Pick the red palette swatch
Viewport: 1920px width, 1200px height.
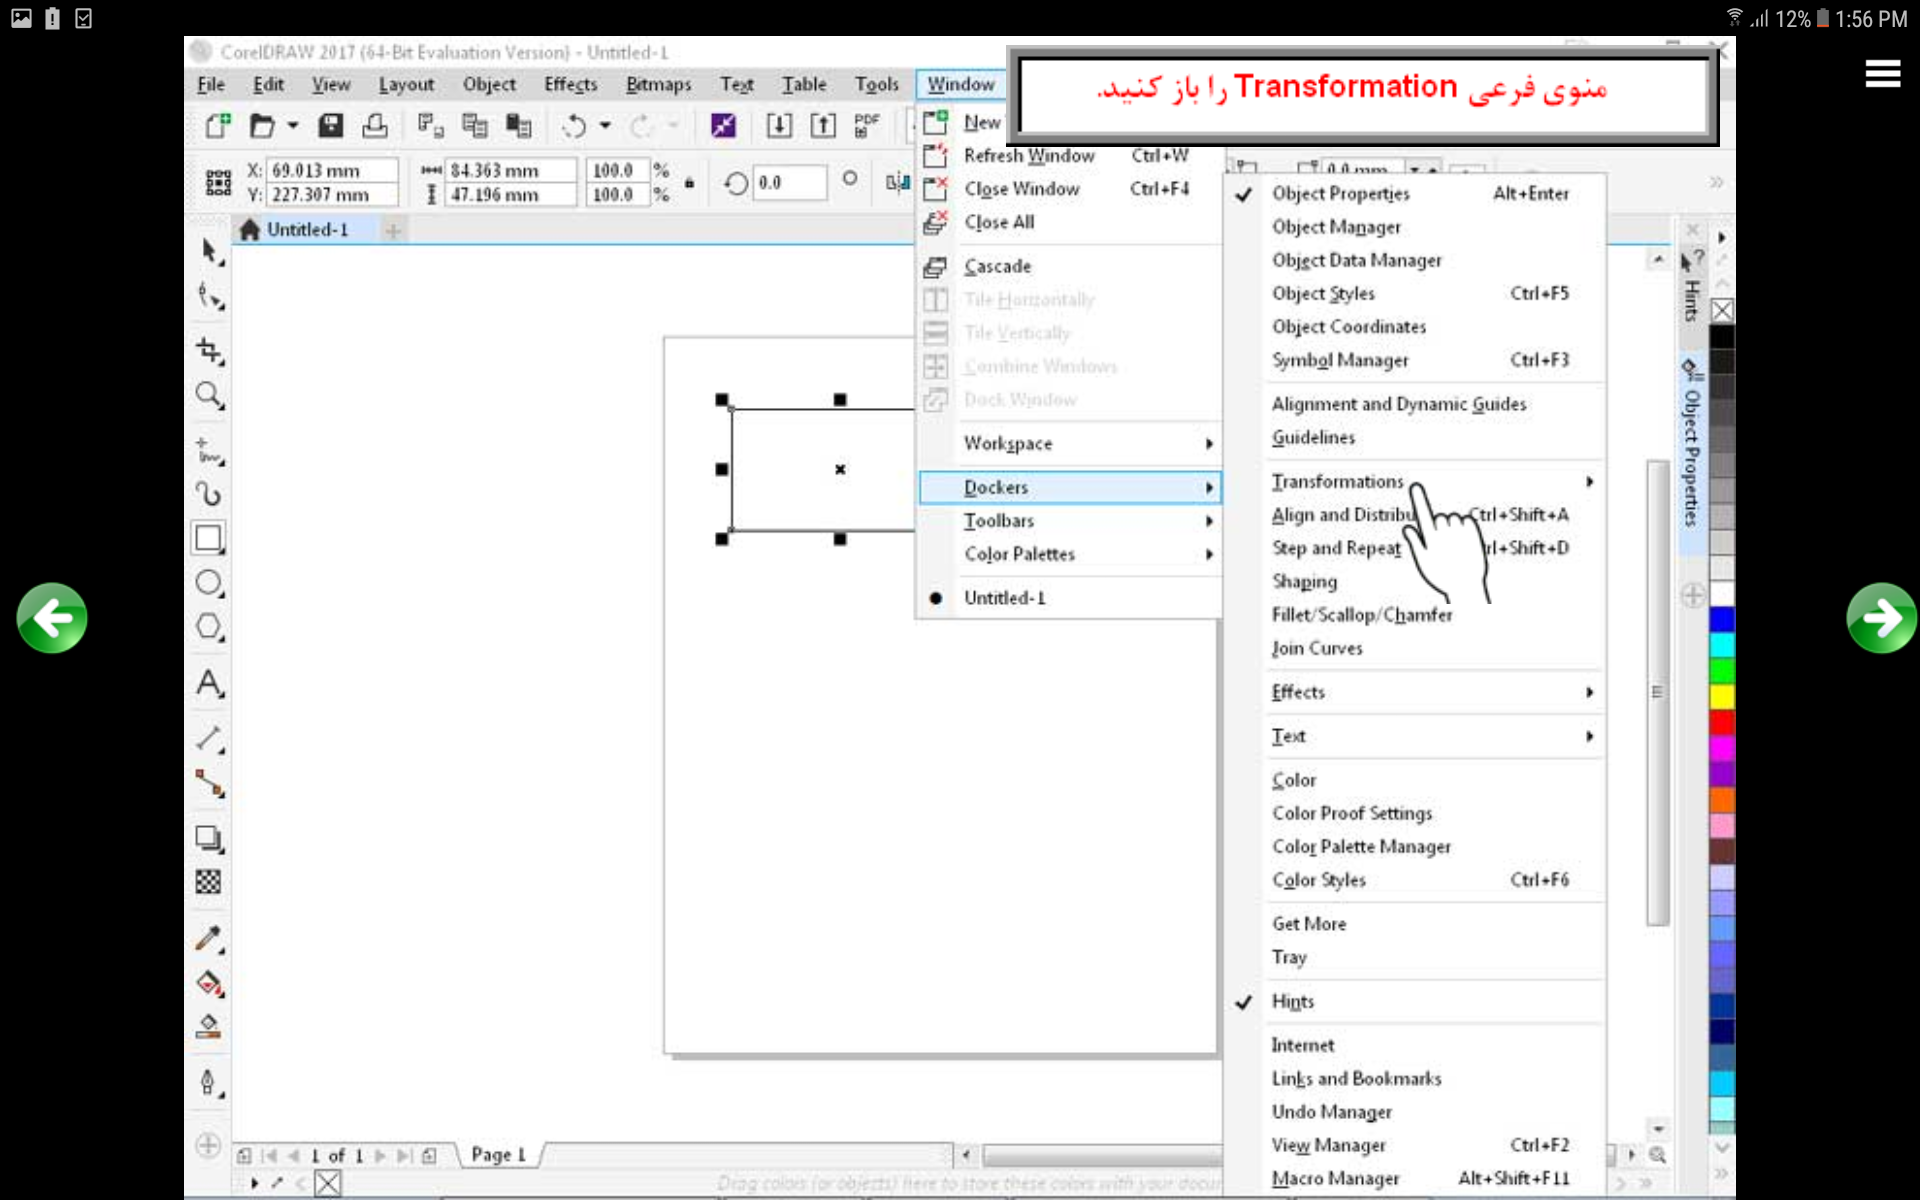point(1722,722)
